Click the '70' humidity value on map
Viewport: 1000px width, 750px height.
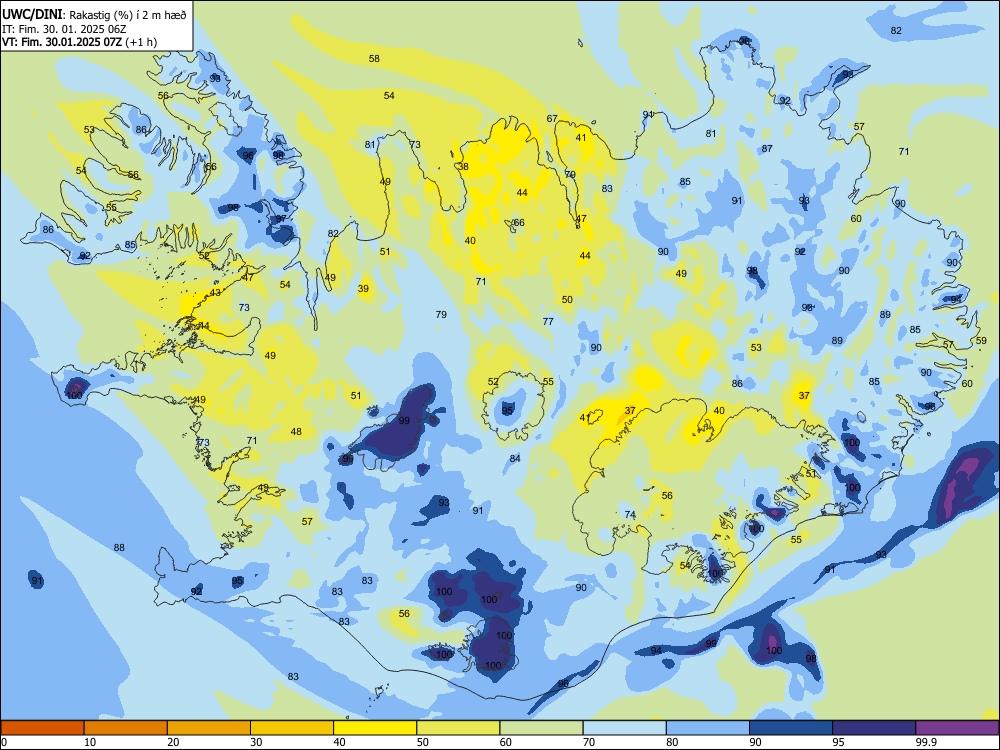570,174
